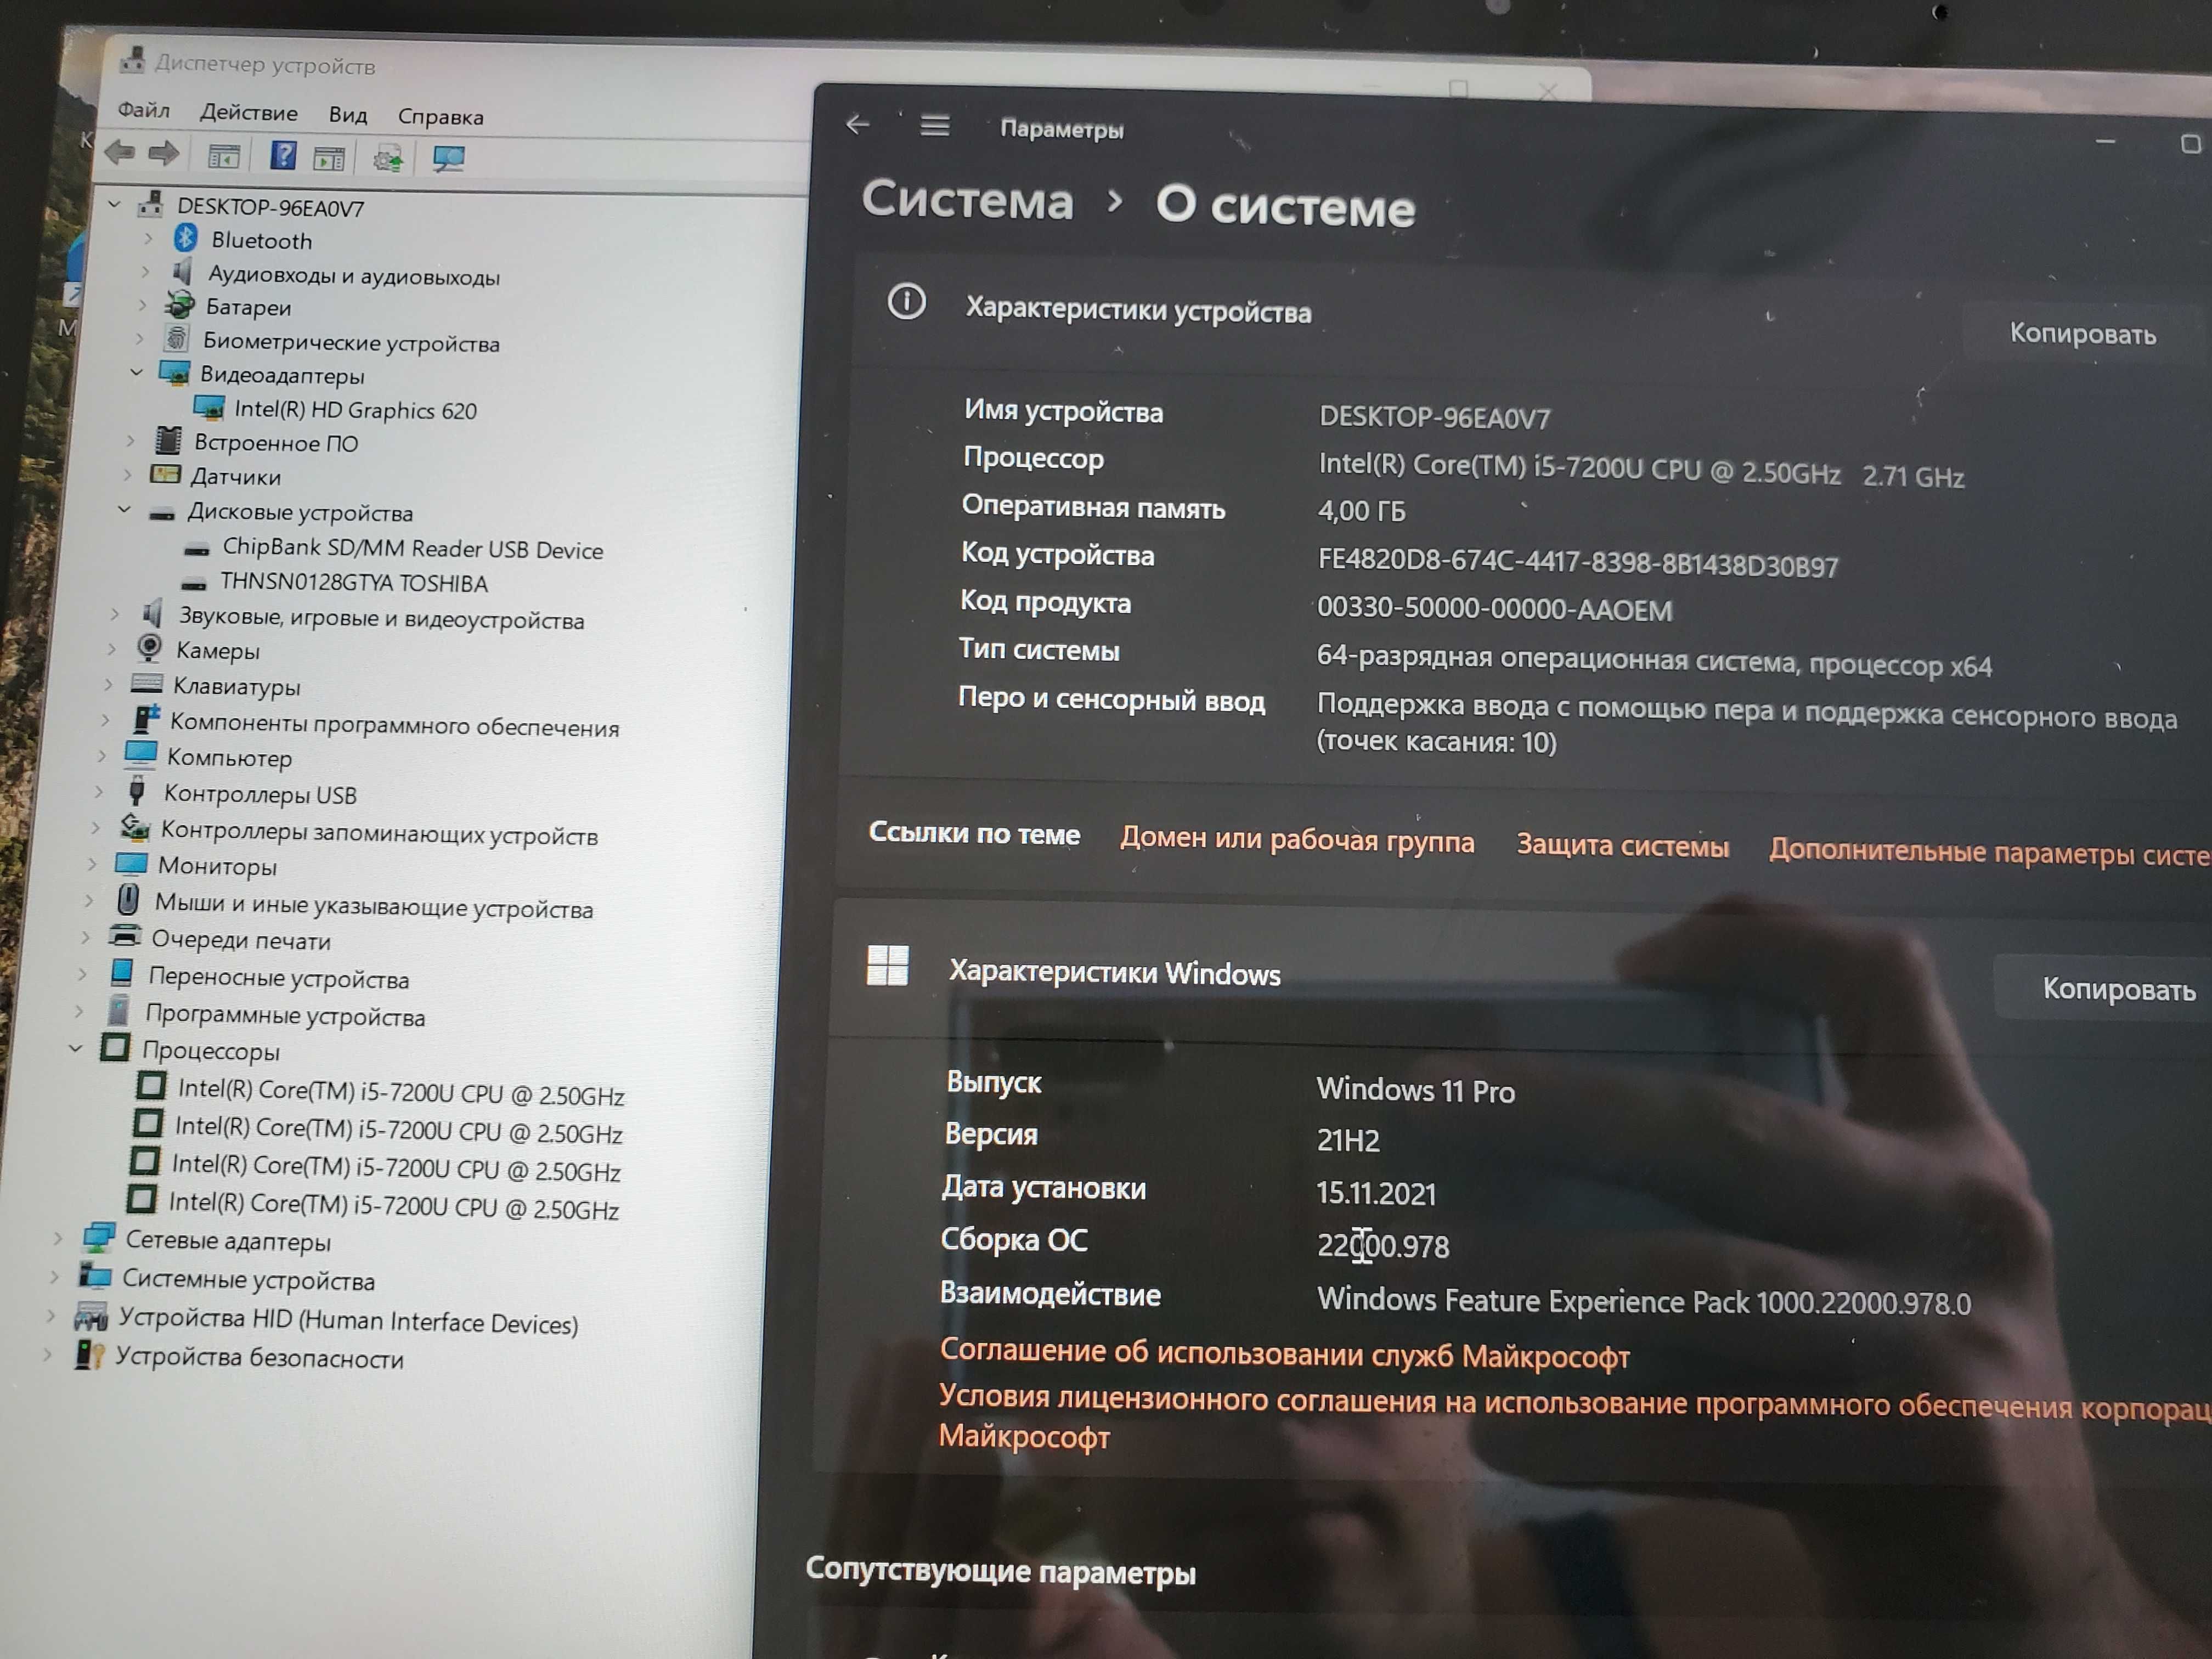This screenshot has height=1659, width=2212.
Task: Collapse the Процессоры branch
Action: (x=75, y=1048)
